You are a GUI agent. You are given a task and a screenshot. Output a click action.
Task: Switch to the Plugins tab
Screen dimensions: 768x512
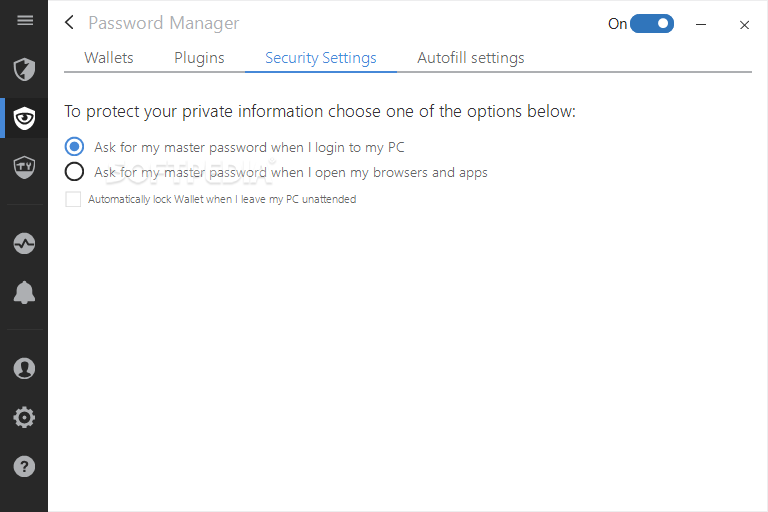click(199, 58)
